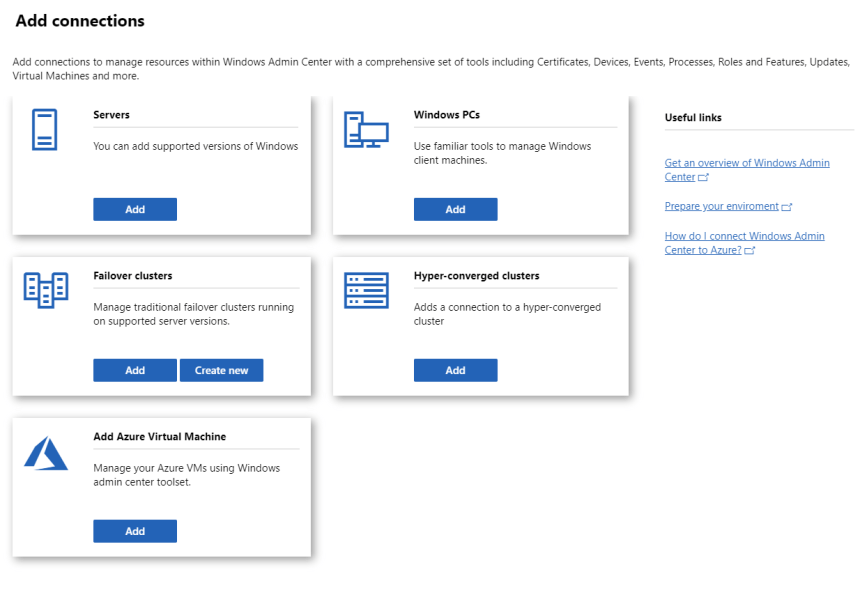This screenshot has width=860, height=597.
Task: Click external-link icon beside 'Prepare your enviroment'
Action: click(x=787, y=207)
